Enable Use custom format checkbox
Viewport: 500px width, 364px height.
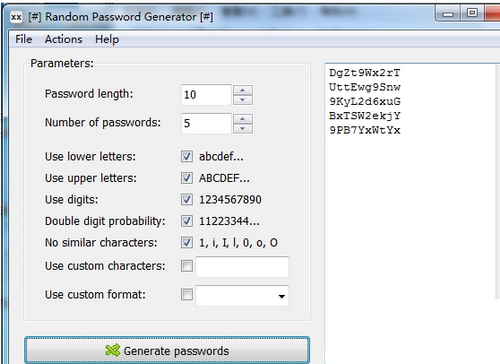[187, 295]
